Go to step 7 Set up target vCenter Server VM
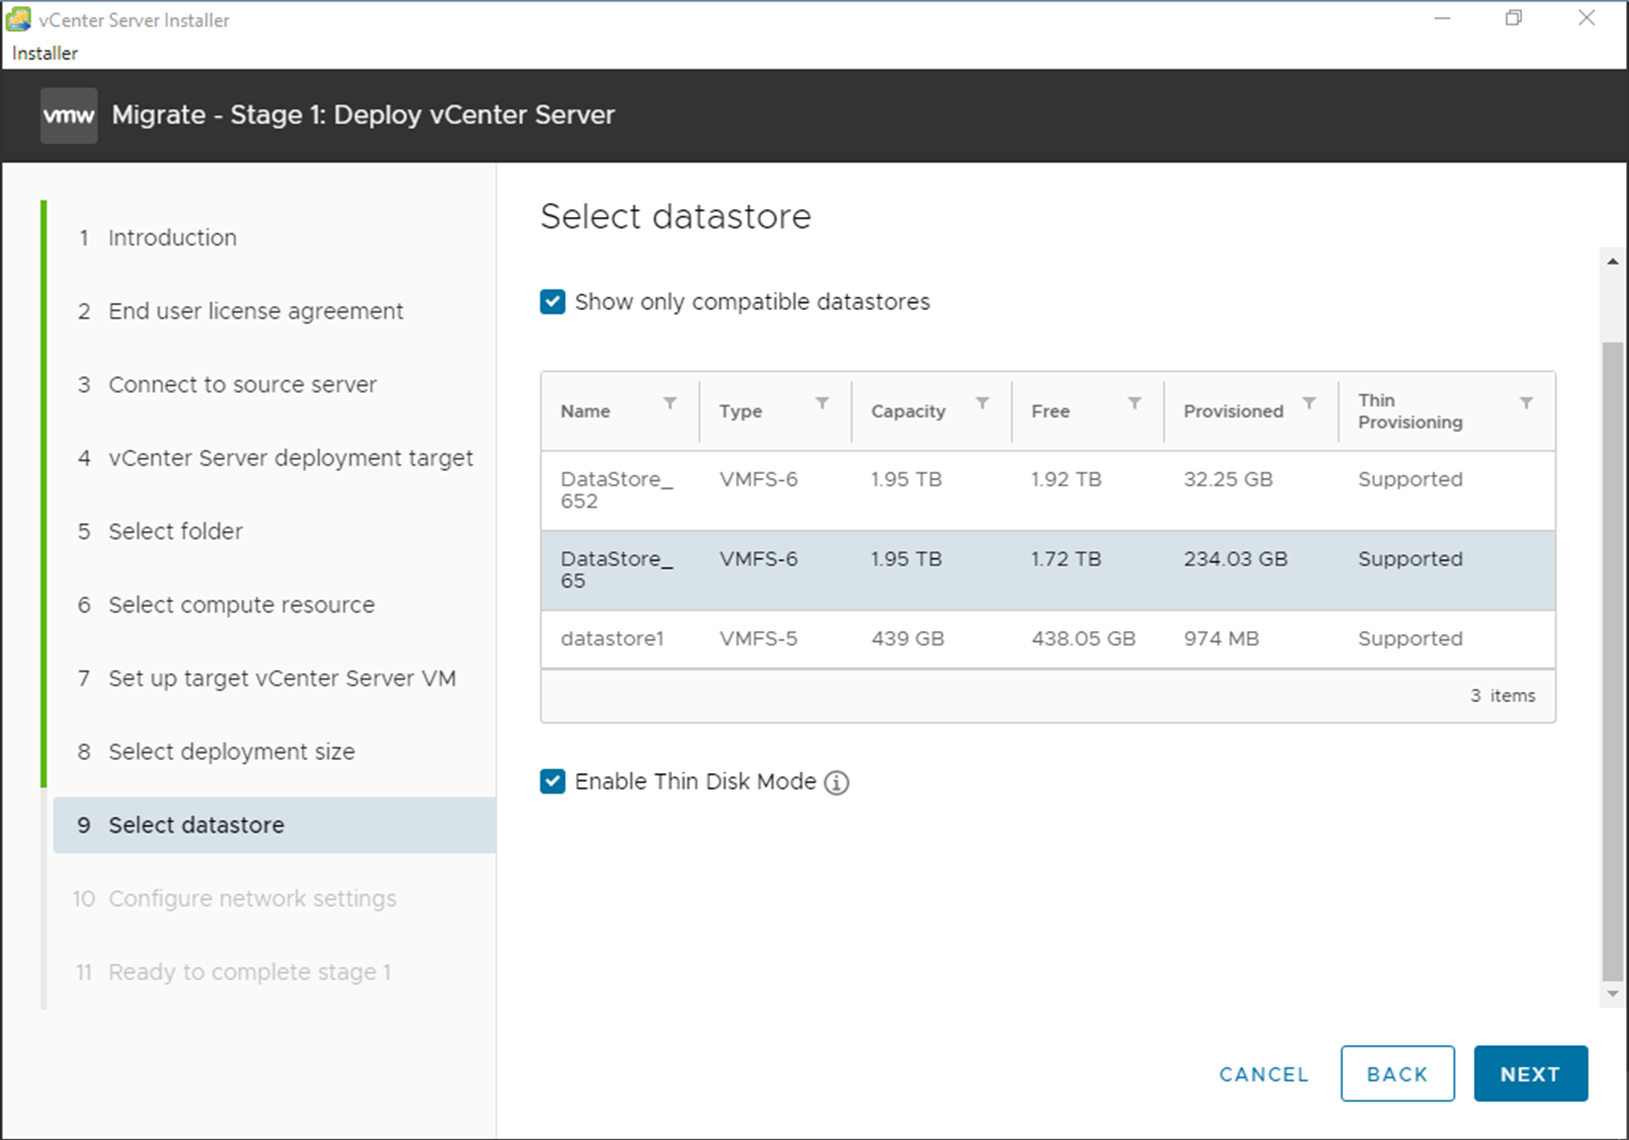 [x=267, y=678]
